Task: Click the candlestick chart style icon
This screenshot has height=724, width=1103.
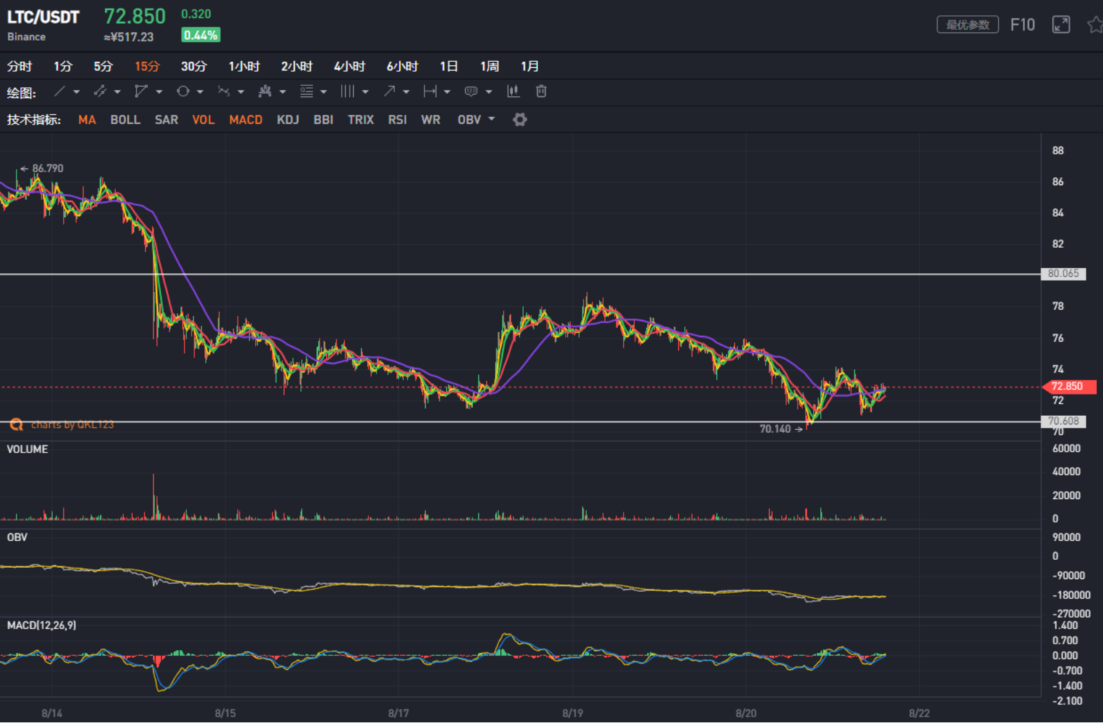Action: click(x=513, y=91)
